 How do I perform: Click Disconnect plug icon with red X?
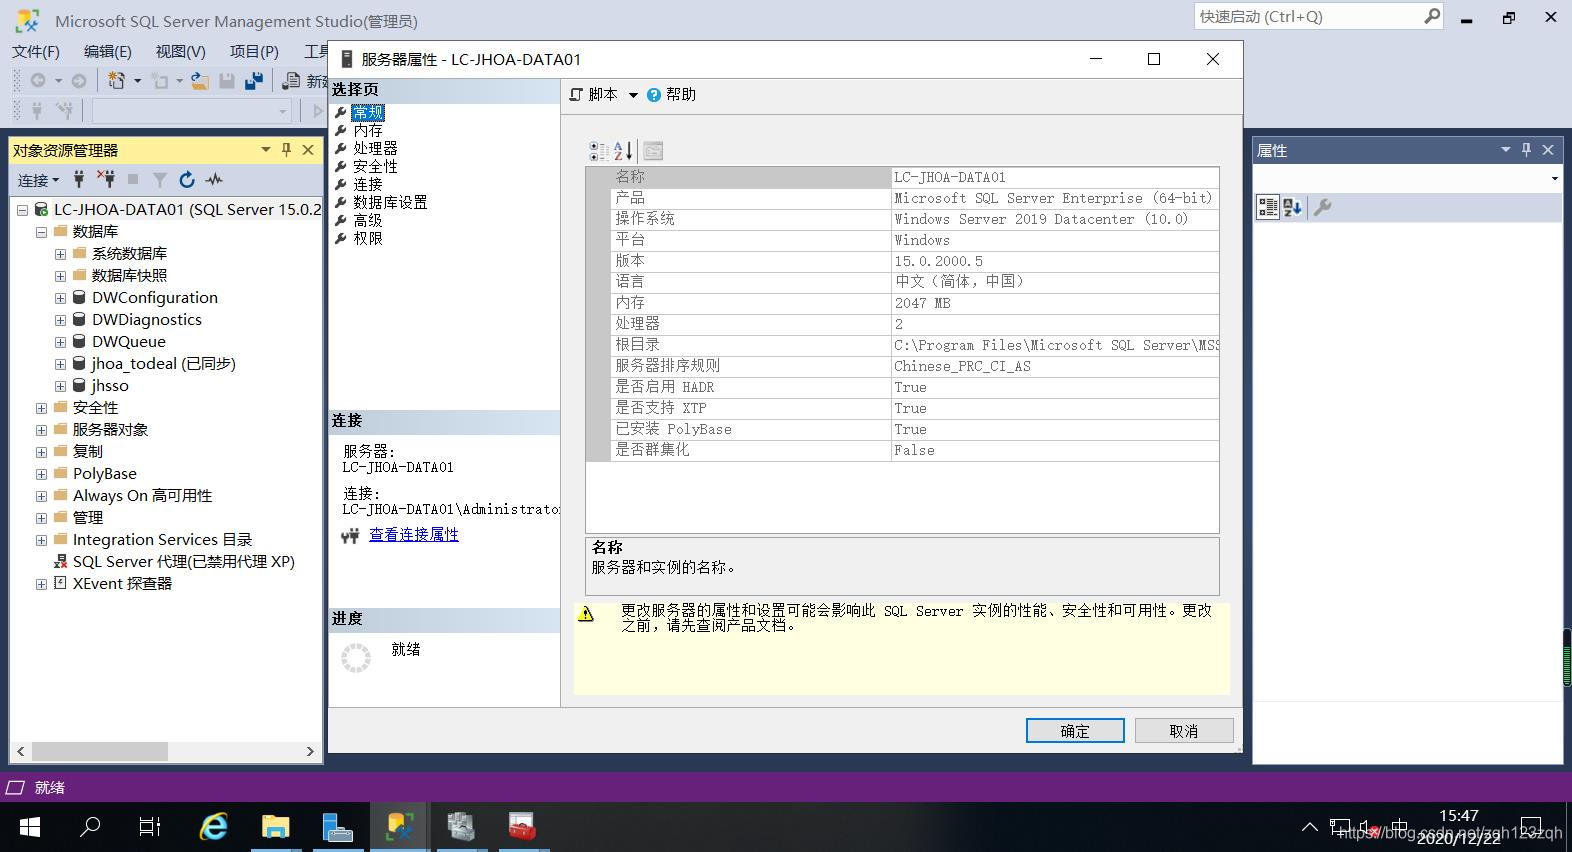pyautogui.click(x=105, y=180)
